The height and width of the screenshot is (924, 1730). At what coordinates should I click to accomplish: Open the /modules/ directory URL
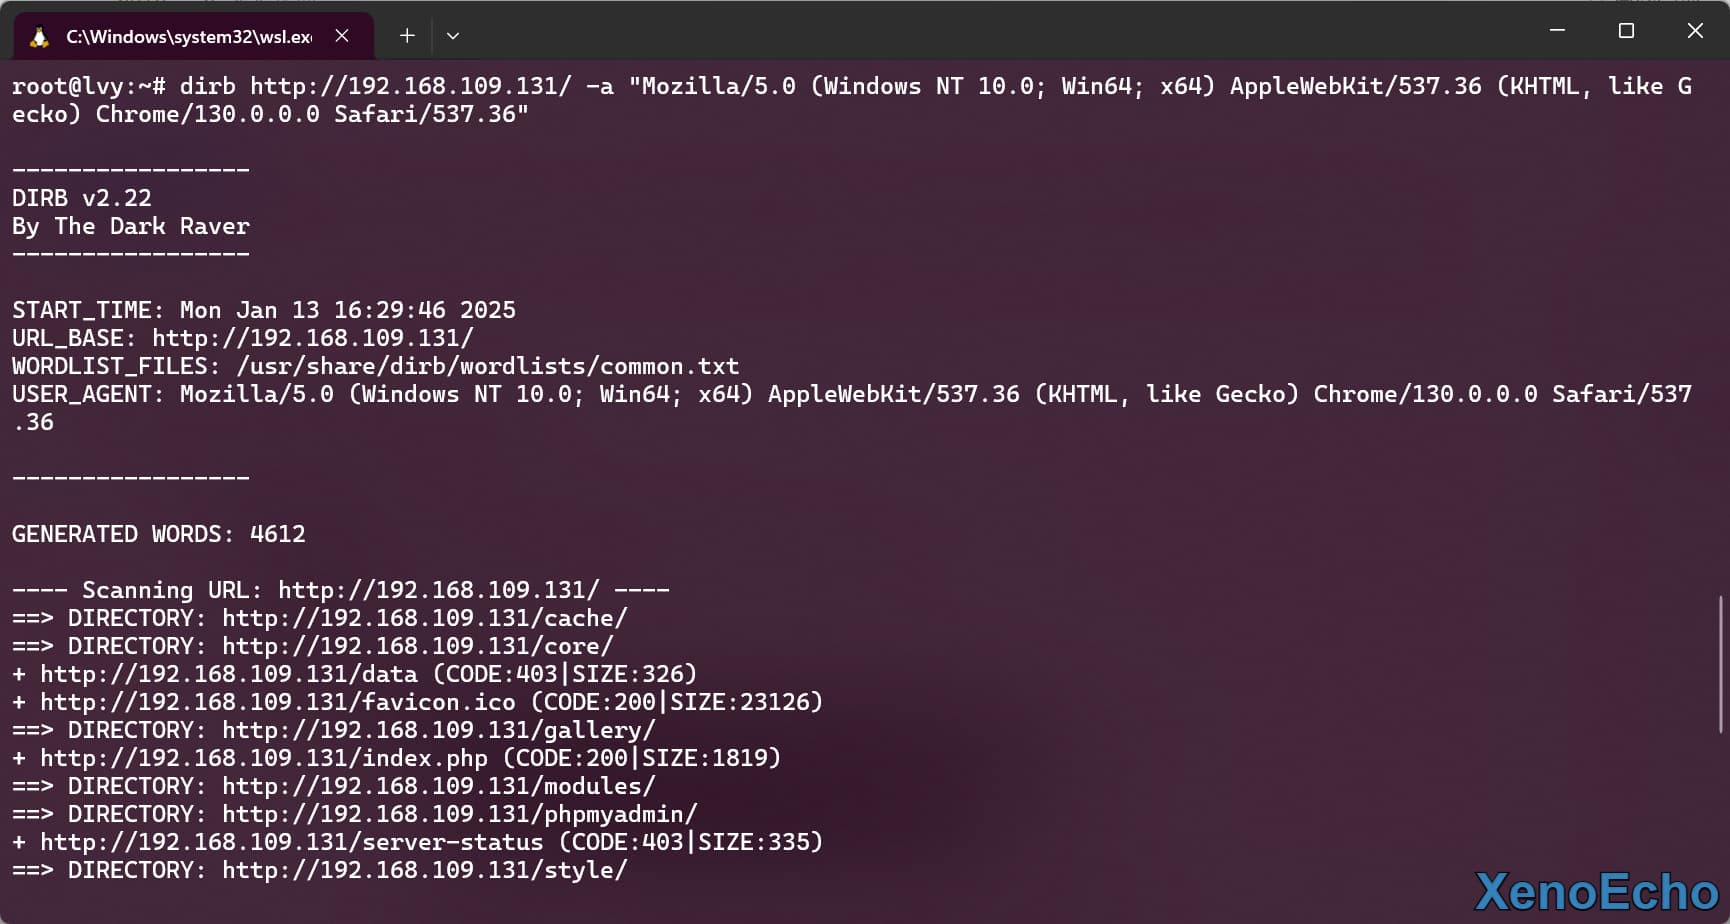(438, 786)
